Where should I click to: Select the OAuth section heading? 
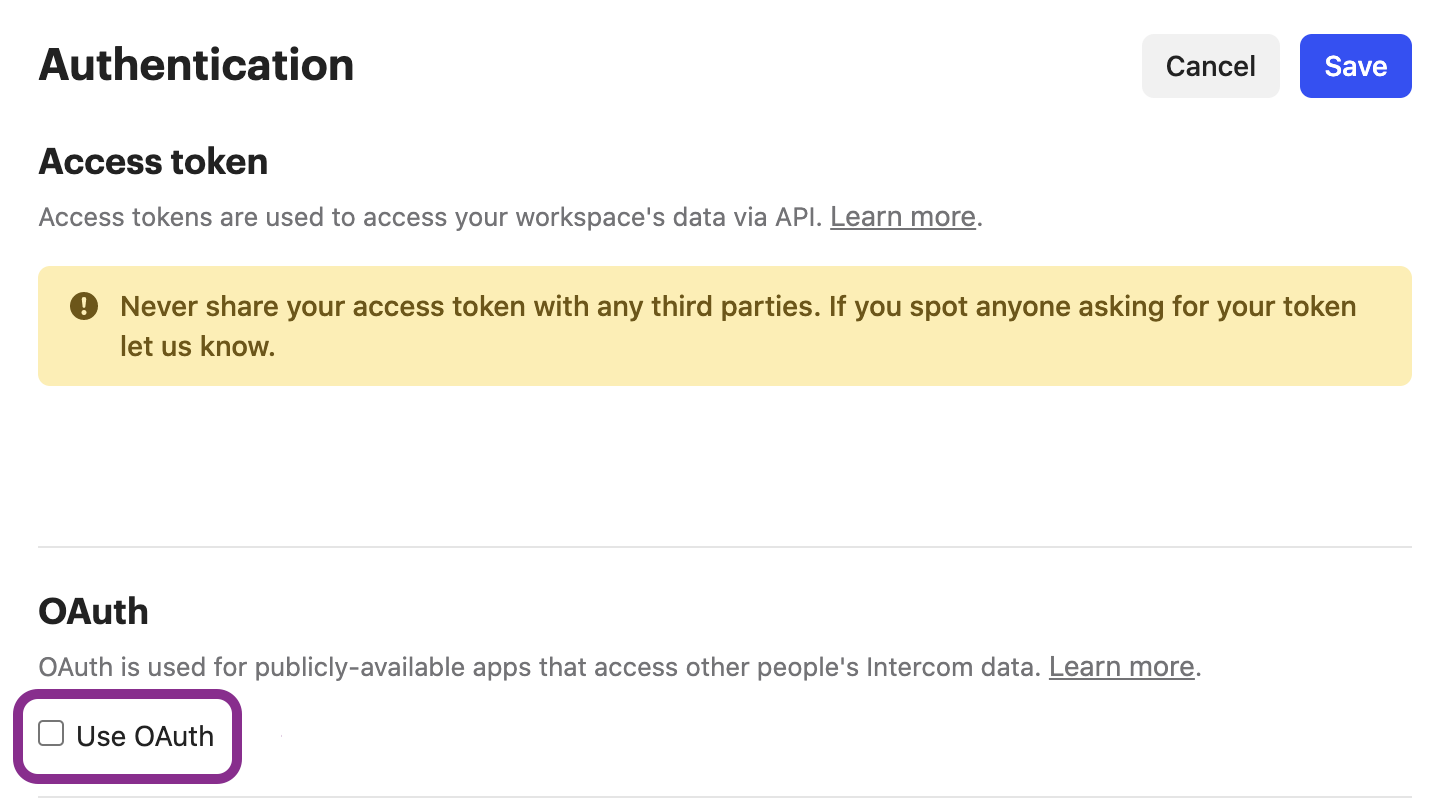tap(93, 611)
